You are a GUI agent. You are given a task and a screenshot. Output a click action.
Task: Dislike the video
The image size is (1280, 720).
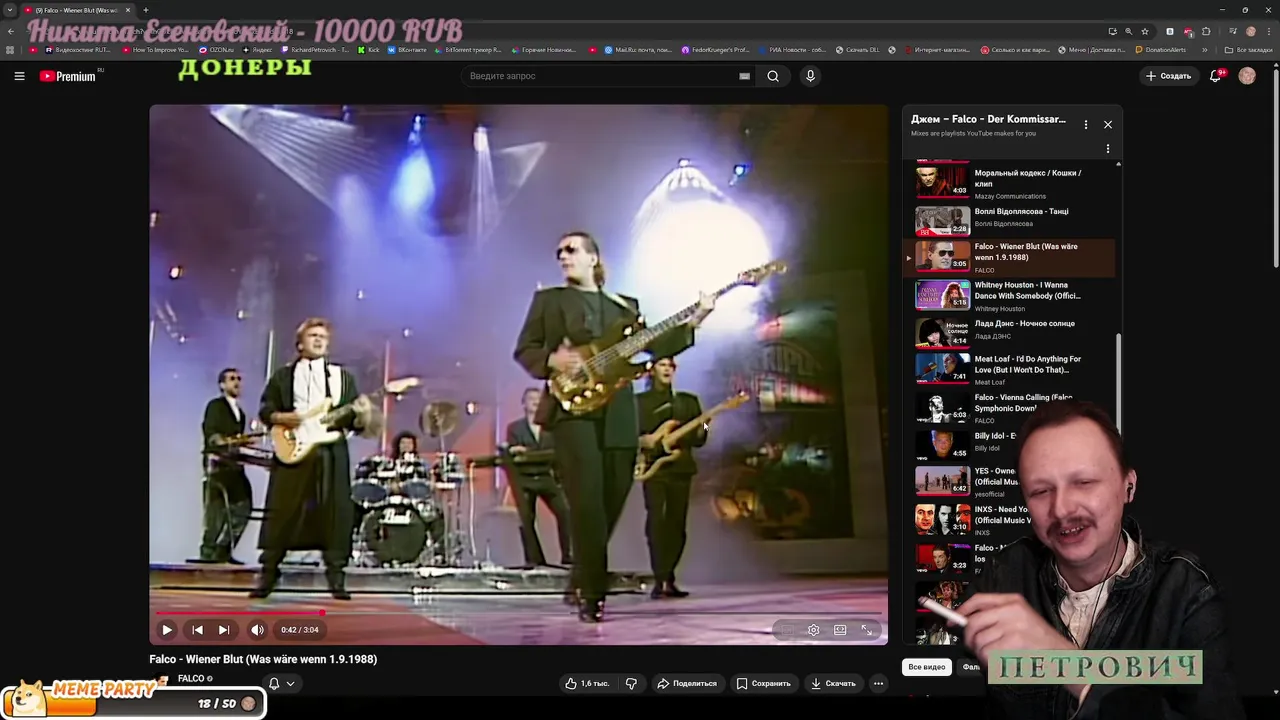tap(631, 684)
